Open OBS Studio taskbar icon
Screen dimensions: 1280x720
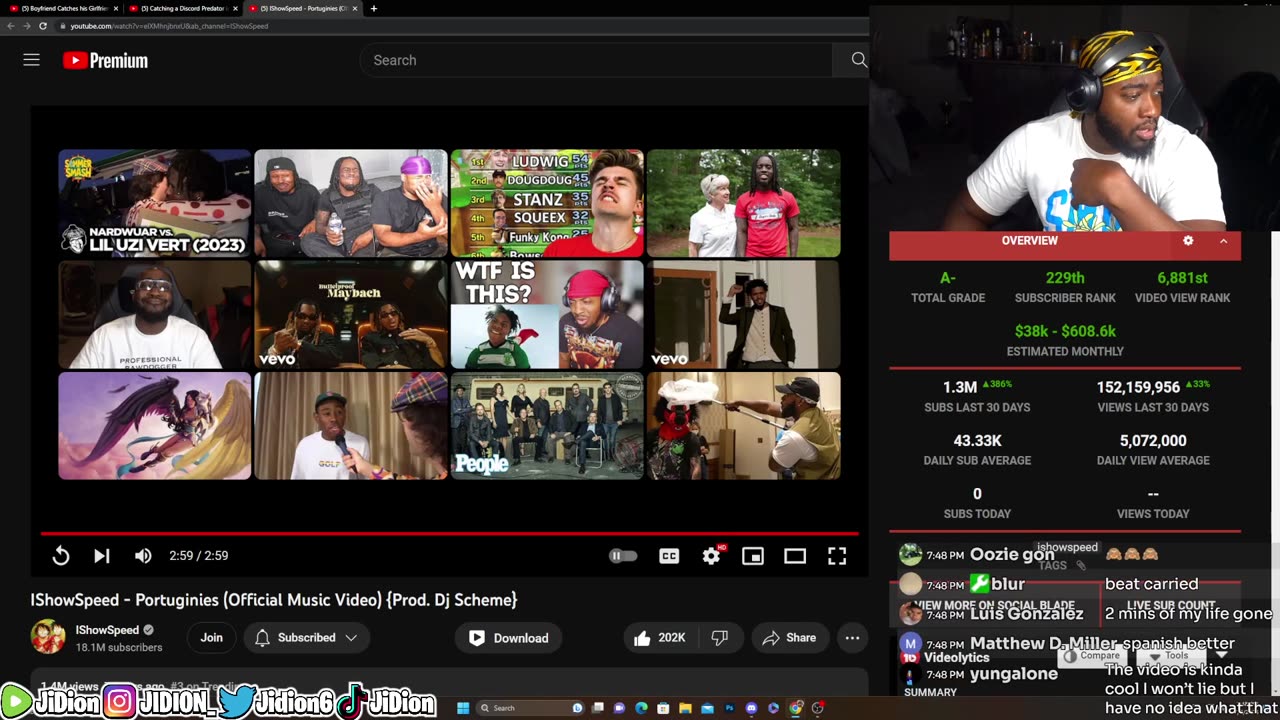817,708
